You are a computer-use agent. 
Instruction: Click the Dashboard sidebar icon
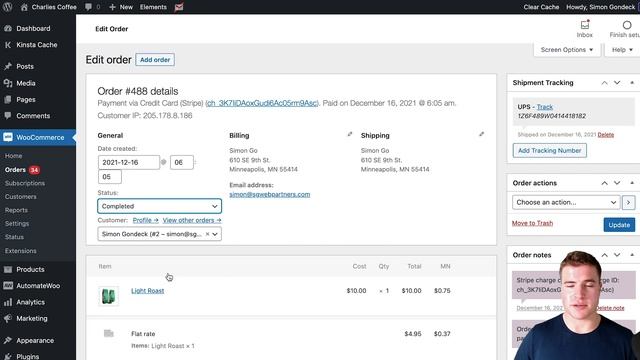coord(8,29)
